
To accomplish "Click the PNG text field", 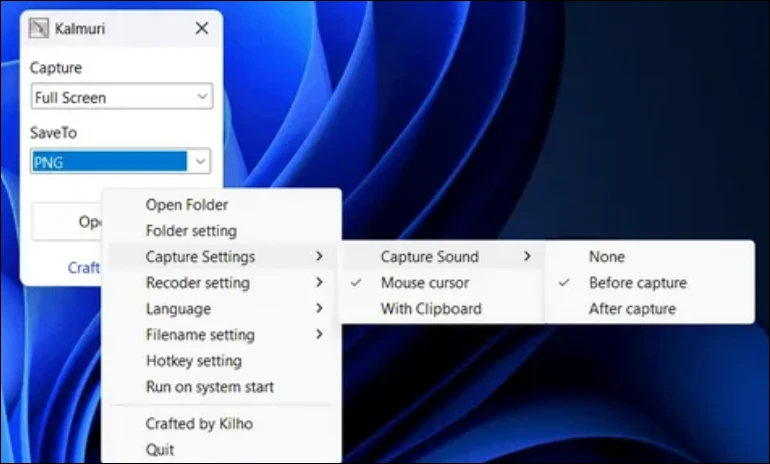I will tap(108, 162).
